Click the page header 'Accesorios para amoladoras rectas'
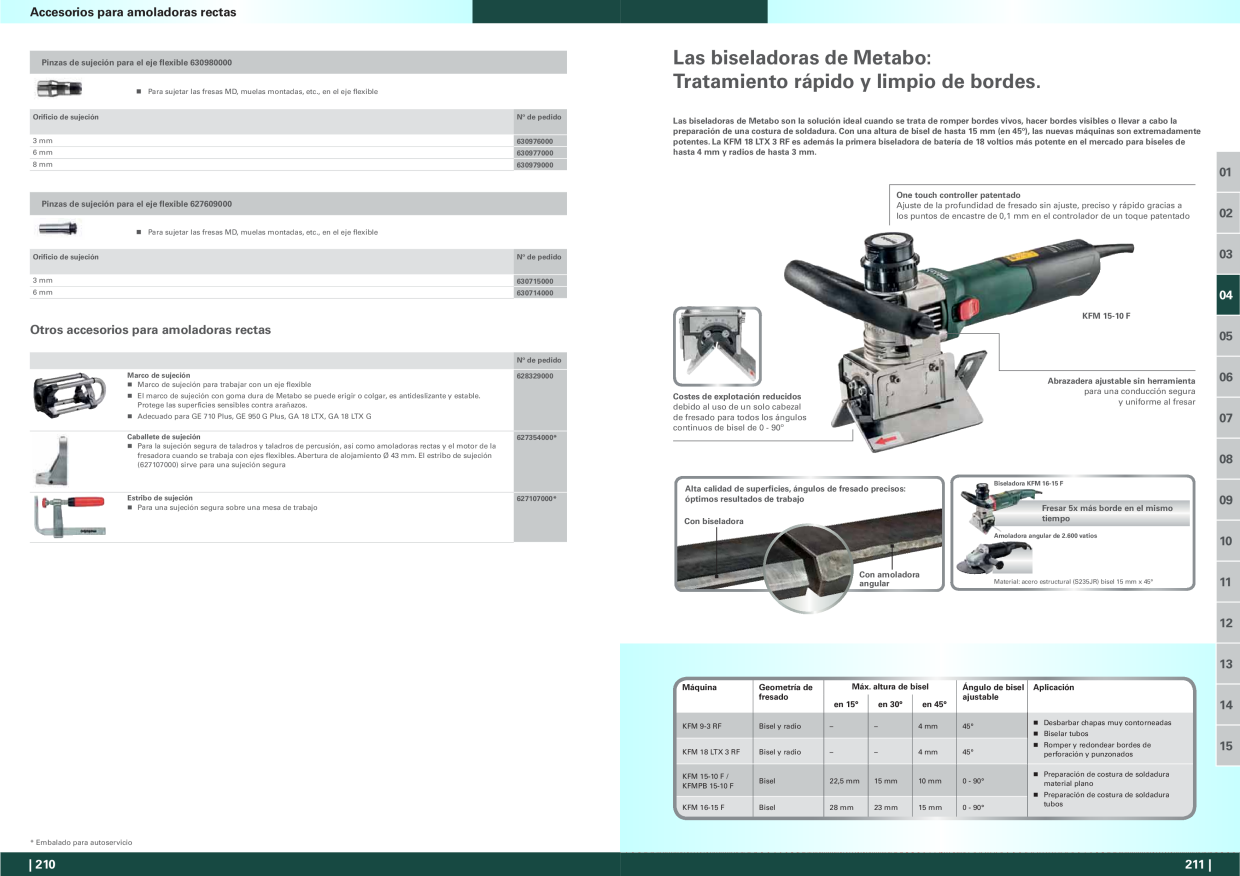The height and width of the screenshot is (876, 1240). point(133,12)
